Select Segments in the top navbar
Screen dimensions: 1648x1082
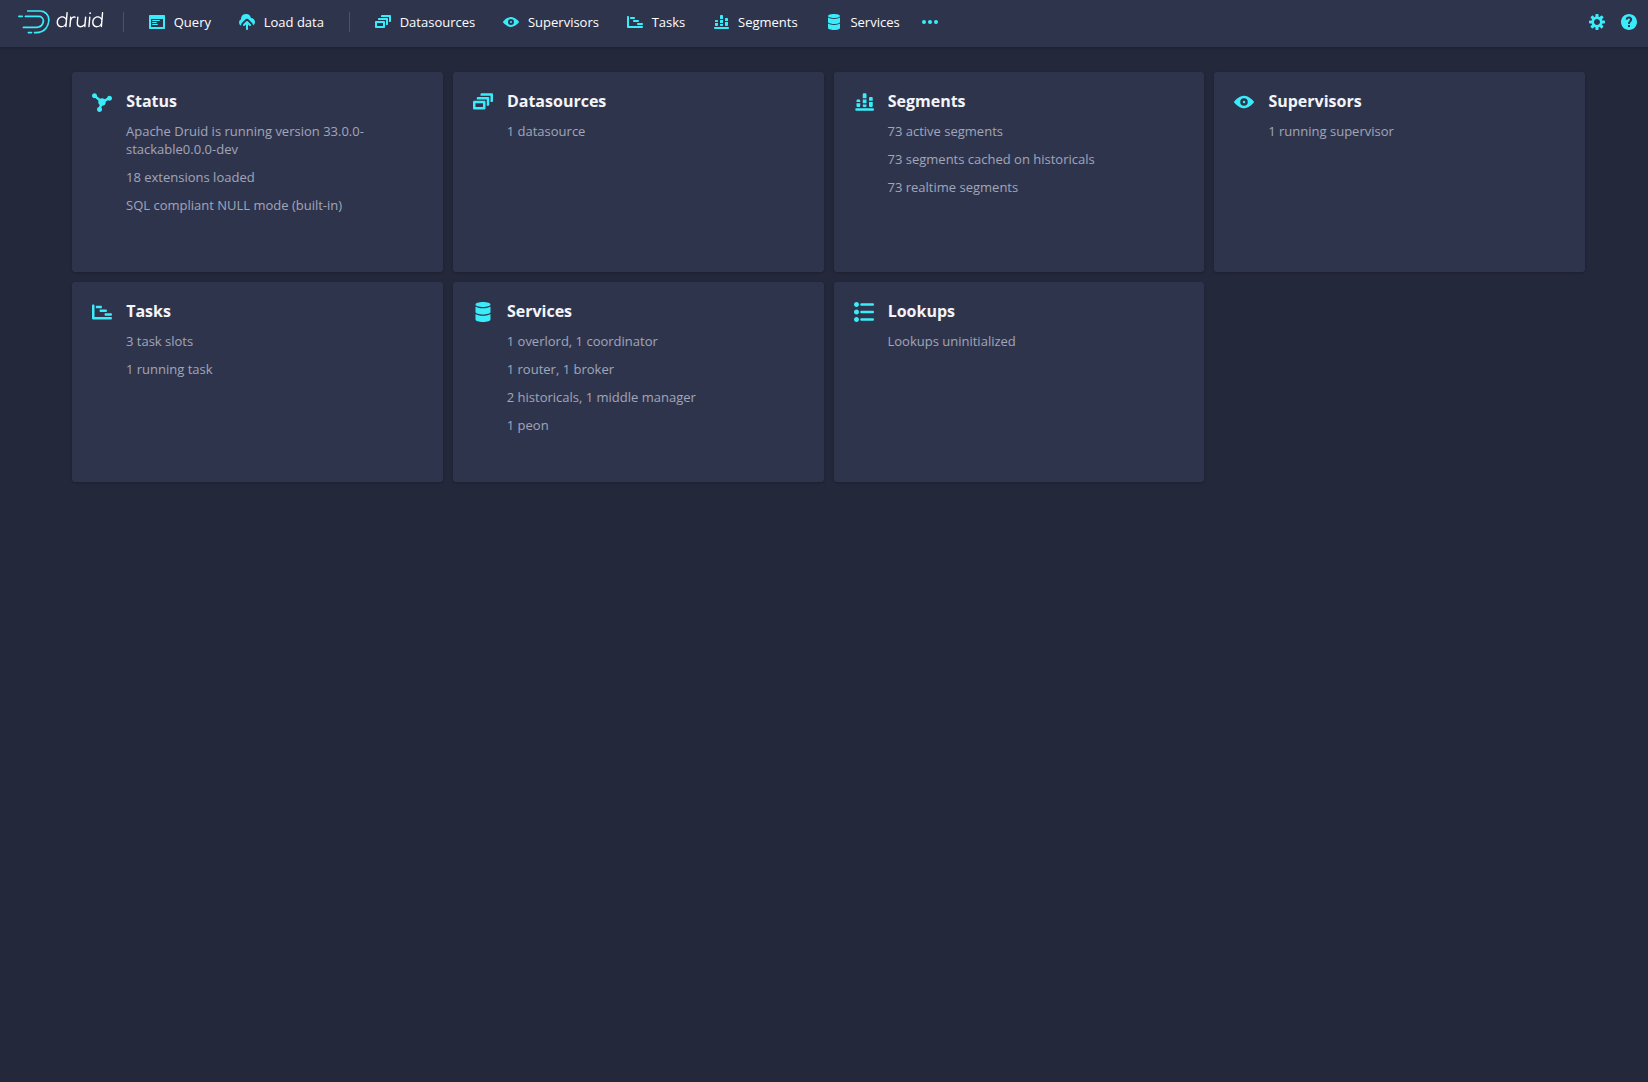(x=756, y=22)
